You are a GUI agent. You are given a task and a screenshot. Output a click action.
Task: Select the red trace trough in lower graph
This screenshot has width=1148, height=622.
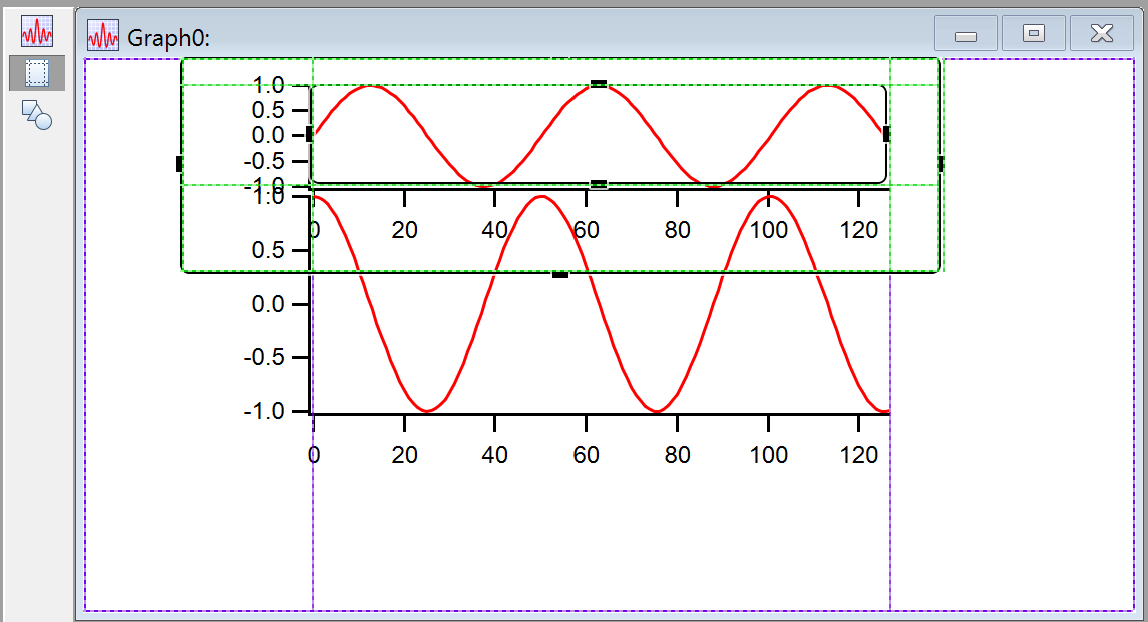(x=427, y=409)
